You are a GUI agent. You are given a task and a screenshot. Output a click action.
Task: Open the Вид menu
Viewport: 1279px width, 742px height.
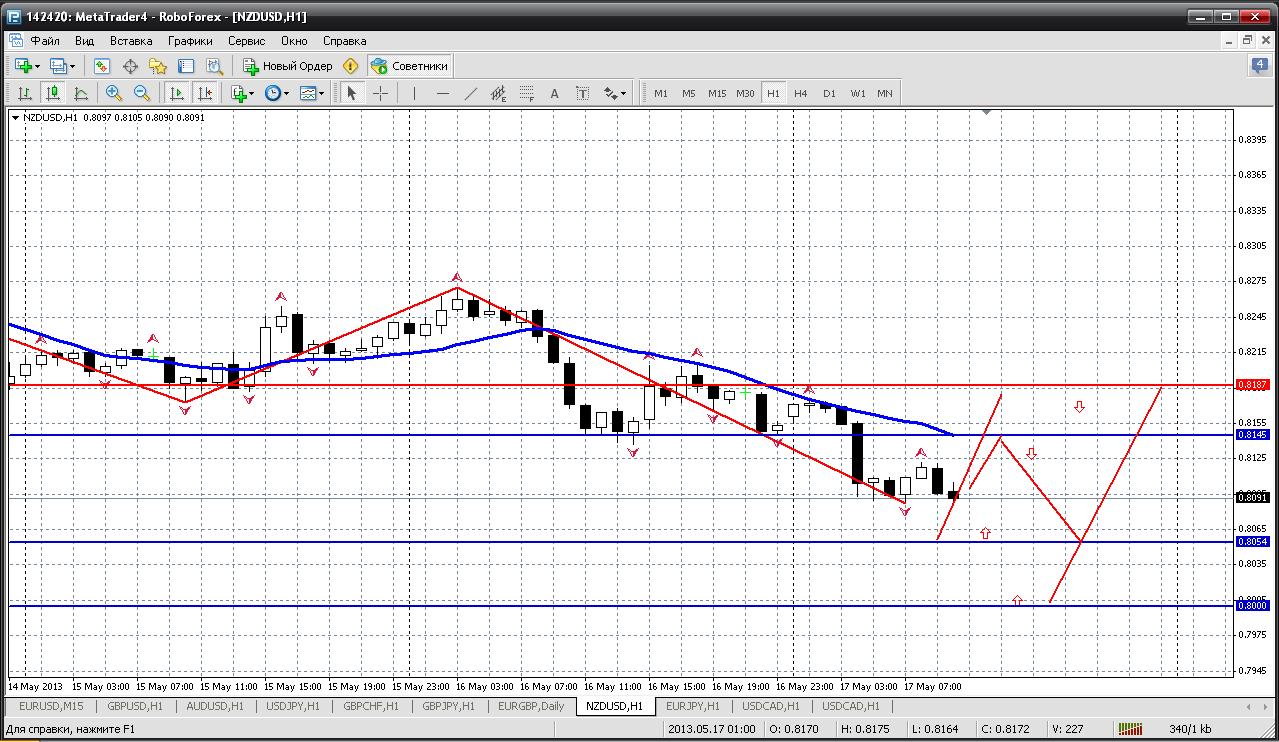(x=84, y=41)
